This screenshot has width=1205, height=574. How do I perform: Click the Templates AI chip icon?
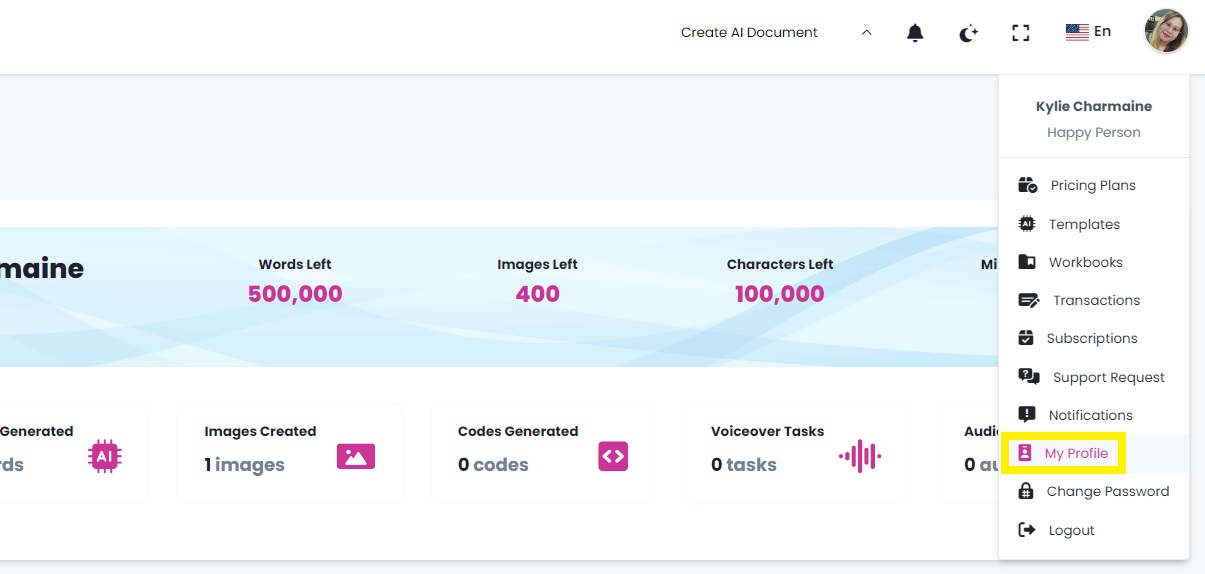[x=1027, y=224]
